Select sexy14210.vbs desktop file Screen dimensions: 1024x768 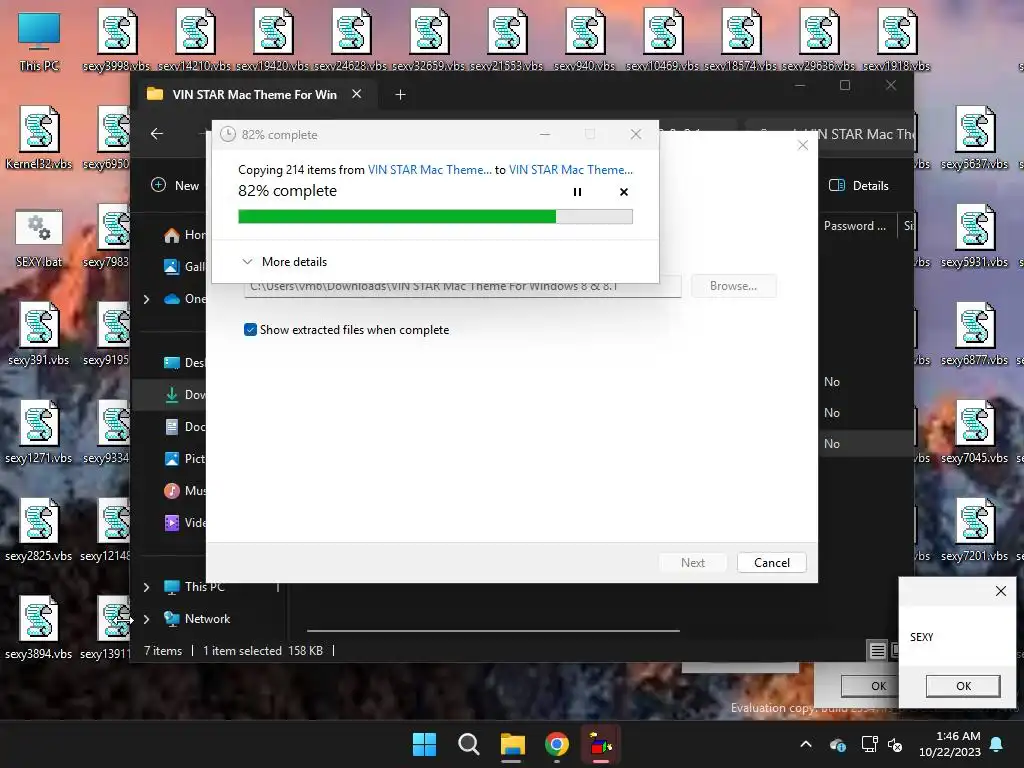tap(195, 39)
